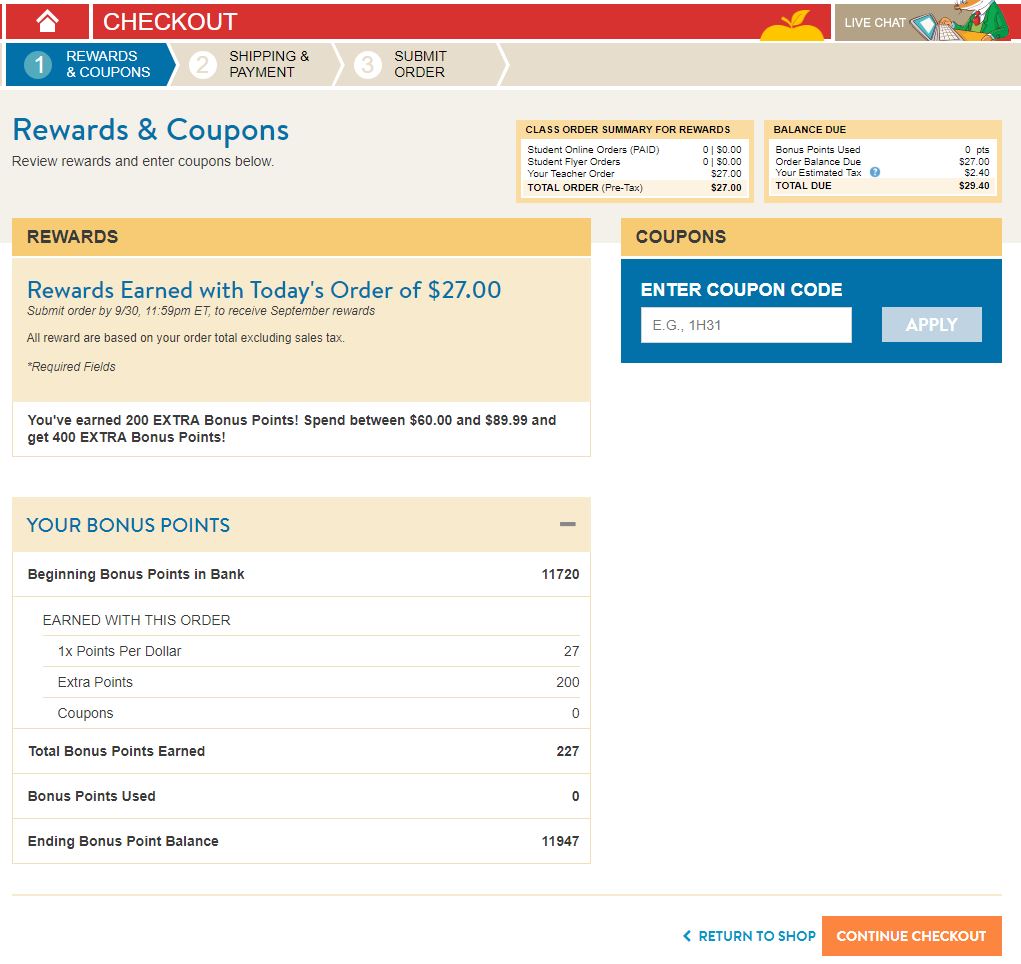Click the Total Due amount of $29.40

[973, 186]
